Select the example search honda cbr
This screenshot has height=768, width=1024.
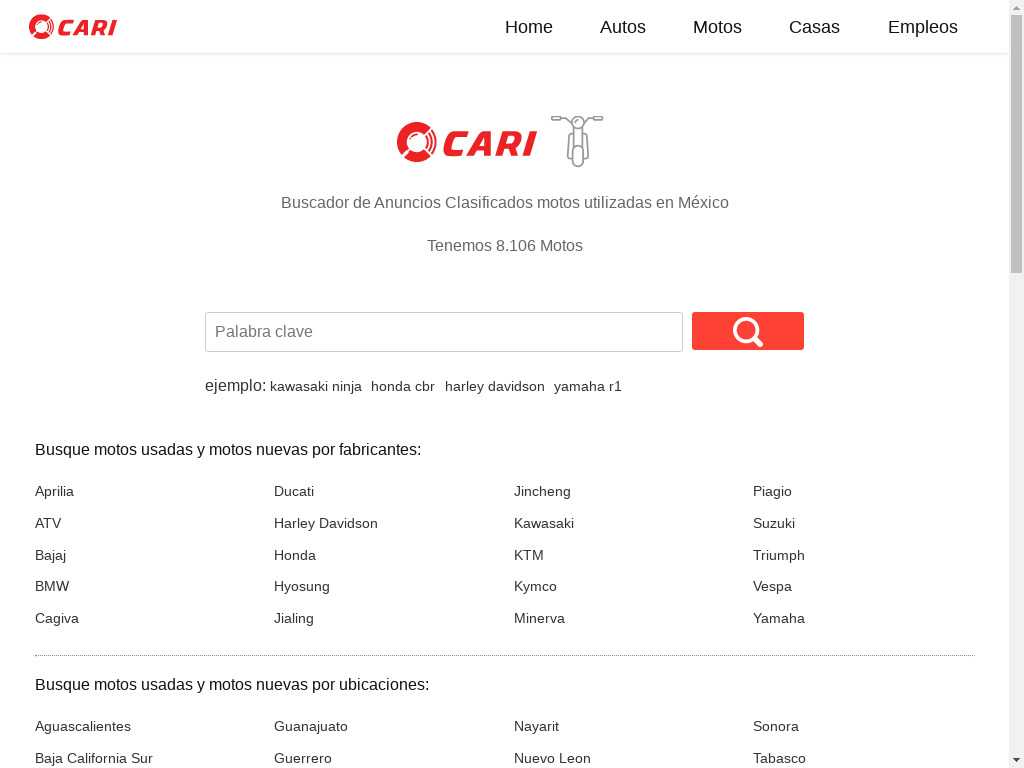tap(403, 387)
